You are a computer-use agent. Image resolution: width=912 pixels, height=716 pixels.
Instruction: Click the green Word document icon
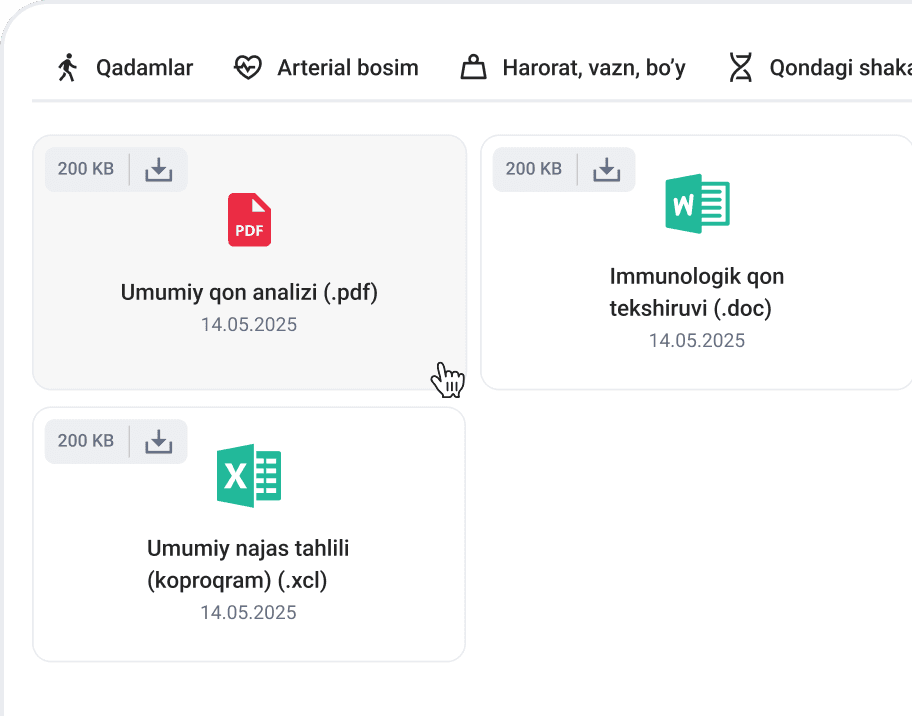tap(697, 204)
